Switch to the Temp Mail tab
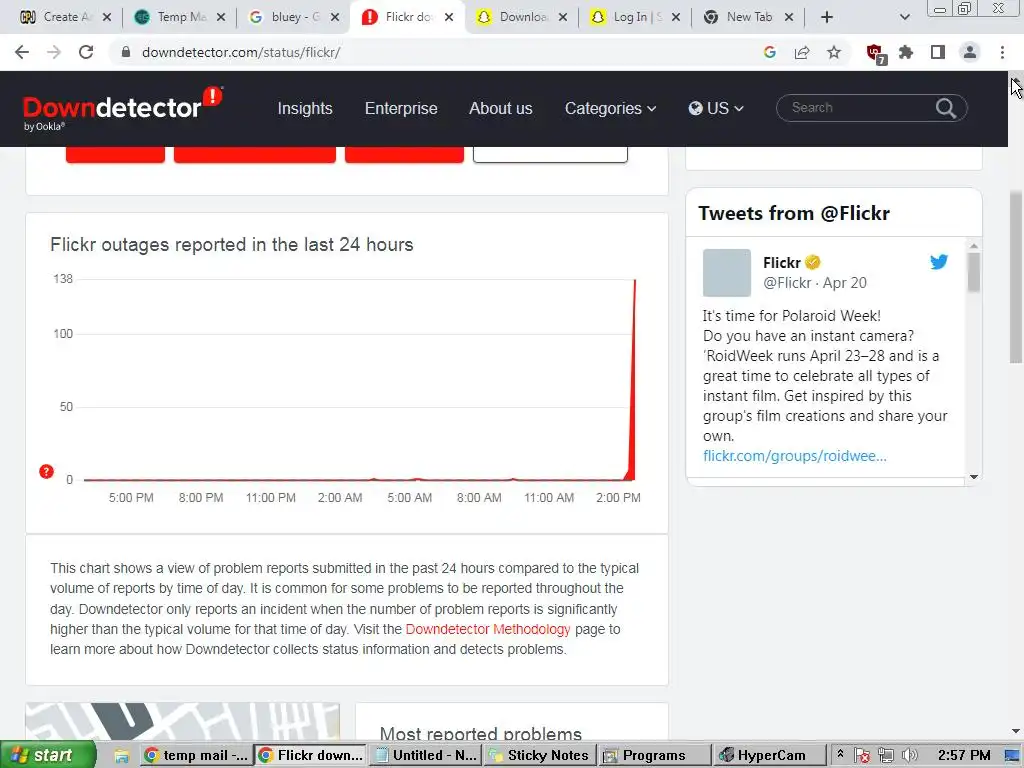The width and height of the screenshot is (1024, 768). click(180, 17)
